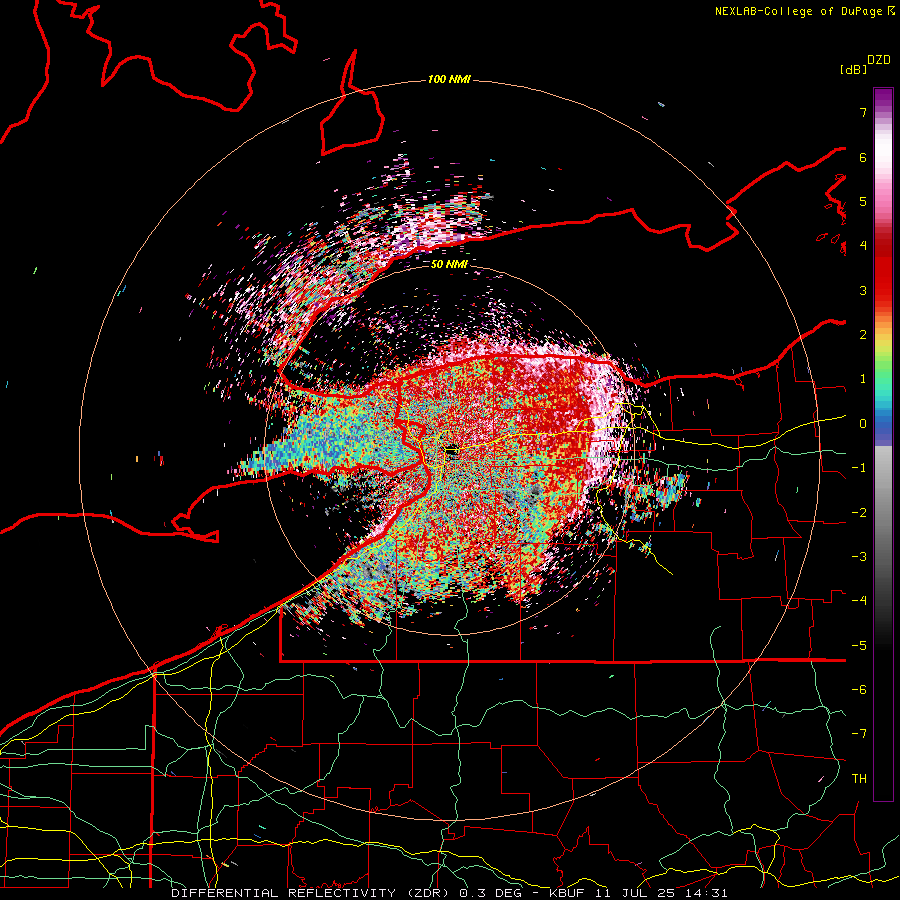Image resolution: width=900 pixels, height=900 pixels.
Task: Click the positive 3 value on scale
Action: click(863, 290)
